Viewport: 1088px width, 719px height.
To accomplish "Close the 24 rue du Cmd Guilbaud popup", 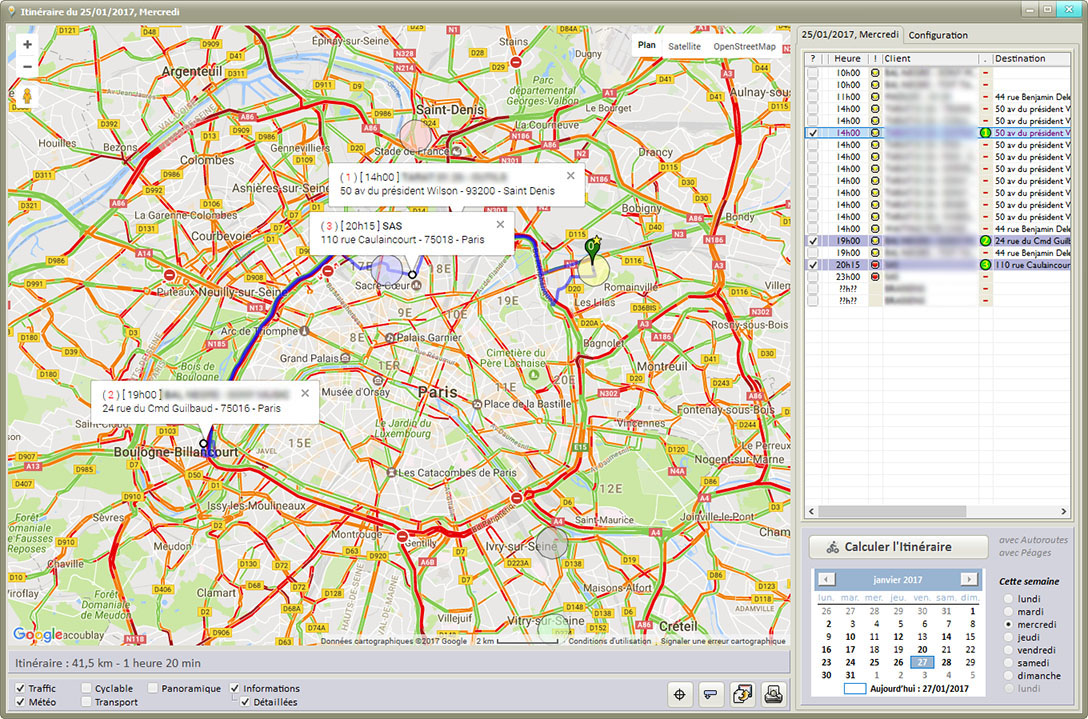I will pos(305,394).
